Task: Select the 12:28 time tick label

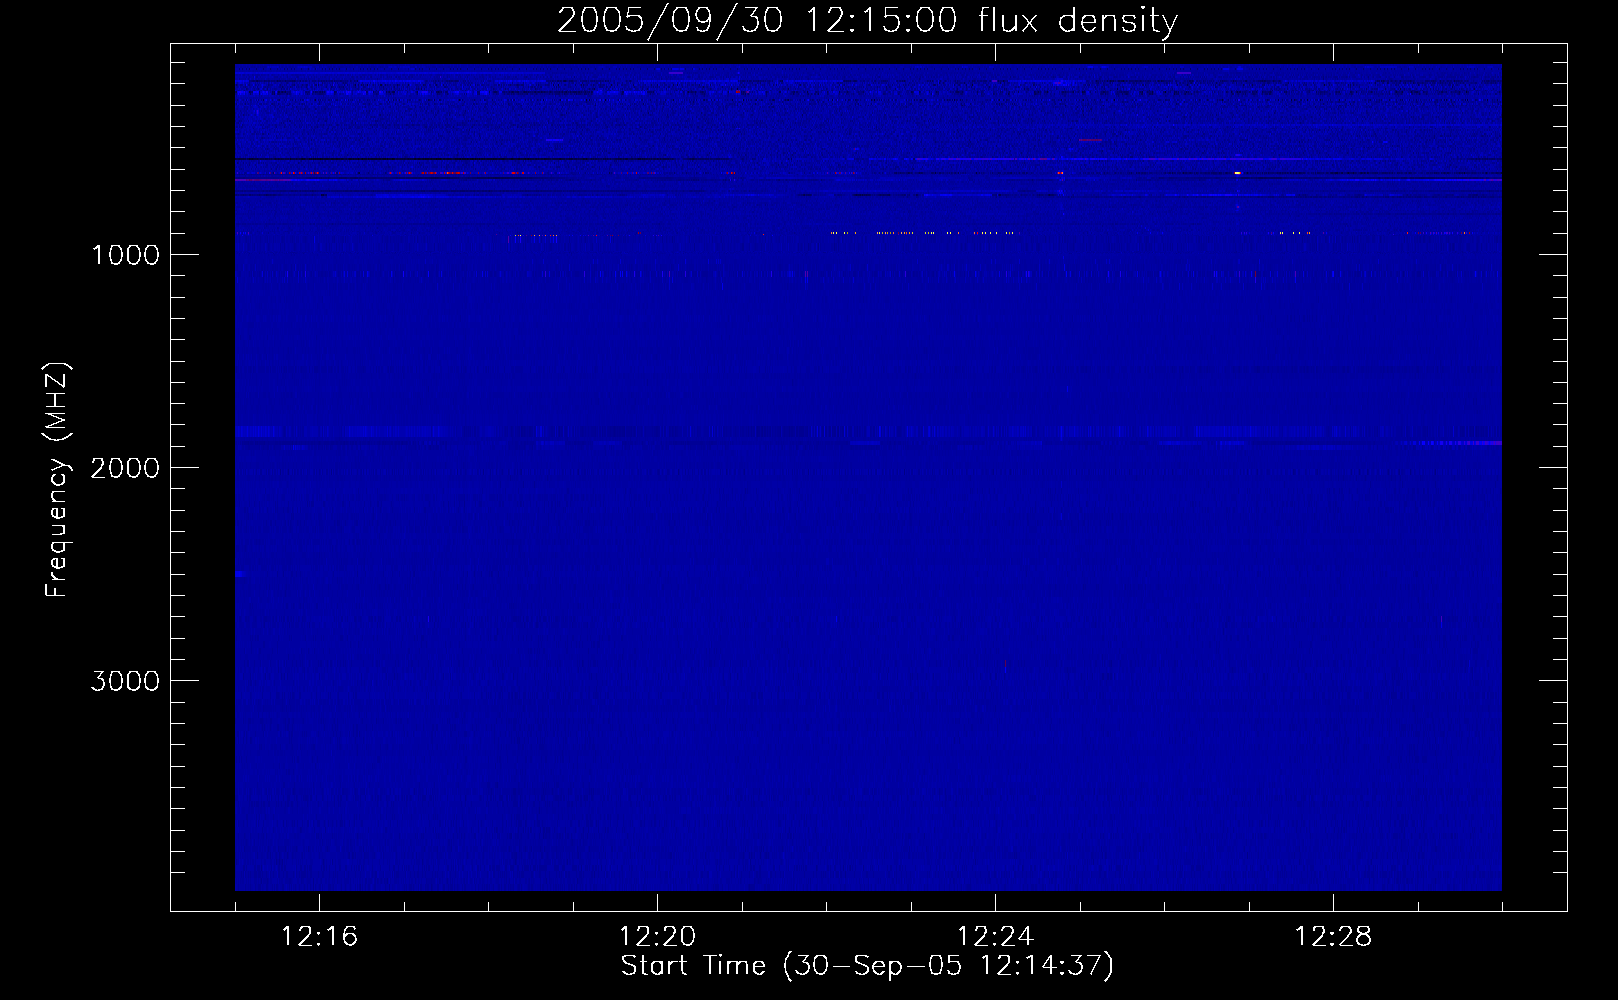Action: click(1333, 937)
